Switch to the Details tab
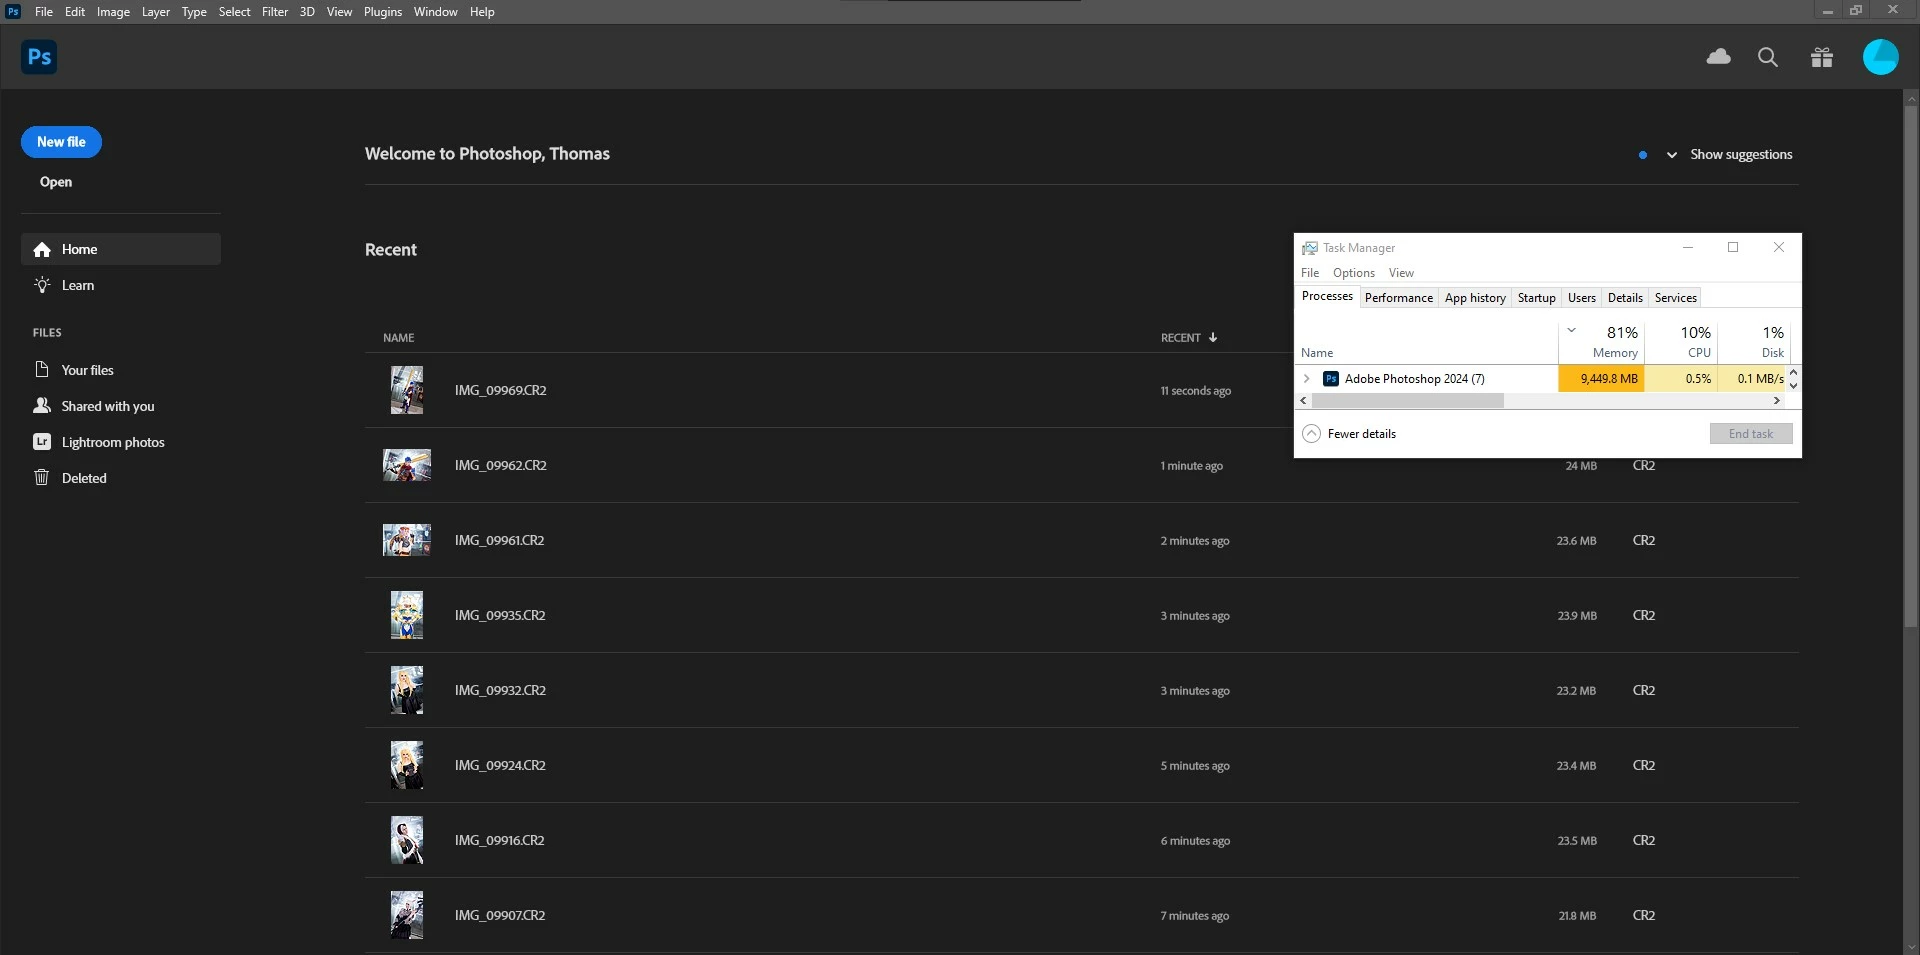The image size is (1920, 955). click(1625, 298)
